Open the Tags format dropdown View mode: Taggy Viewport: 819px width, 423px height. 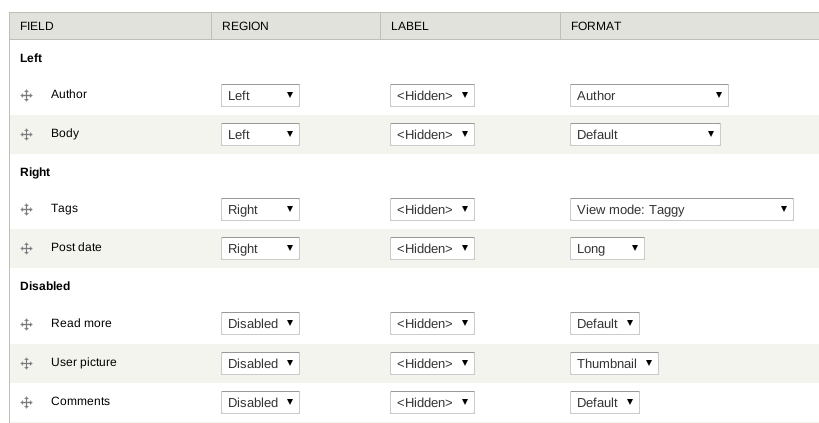click(x=682, y=209)
